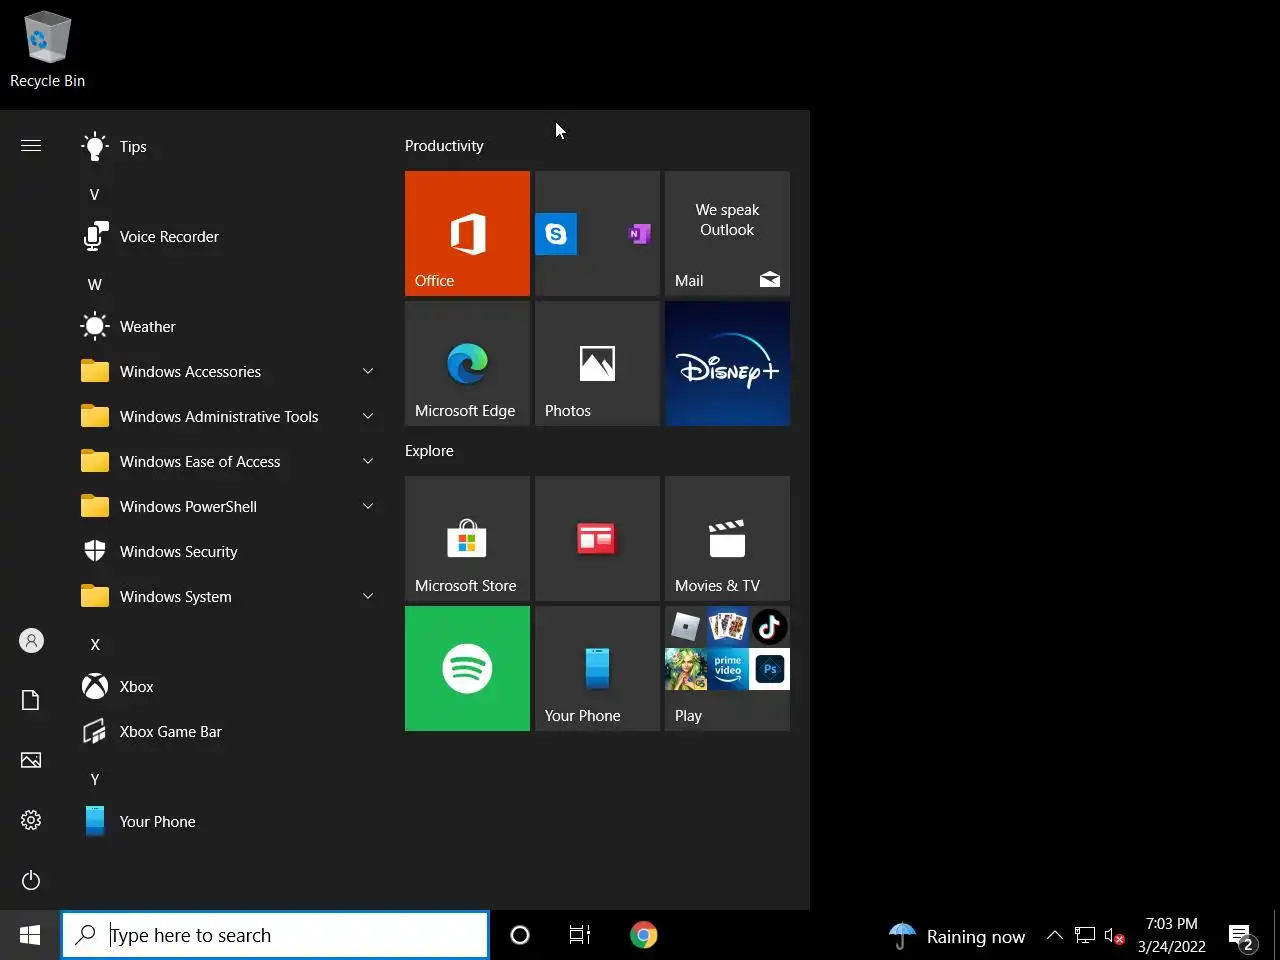Open TikTok in the Play folder tile
1280x960 pixels.
pos(769,627)
